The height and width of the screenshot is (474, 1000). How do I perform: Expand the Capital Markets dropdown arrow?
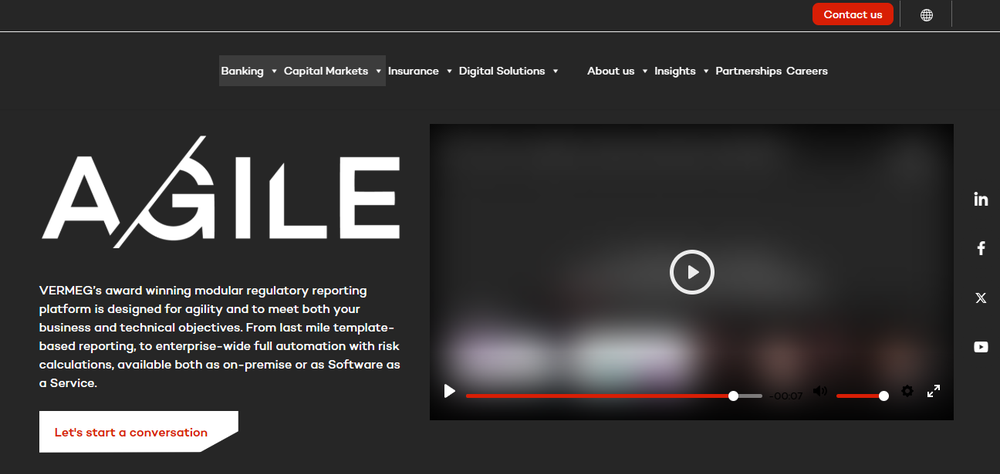[378, 71]
